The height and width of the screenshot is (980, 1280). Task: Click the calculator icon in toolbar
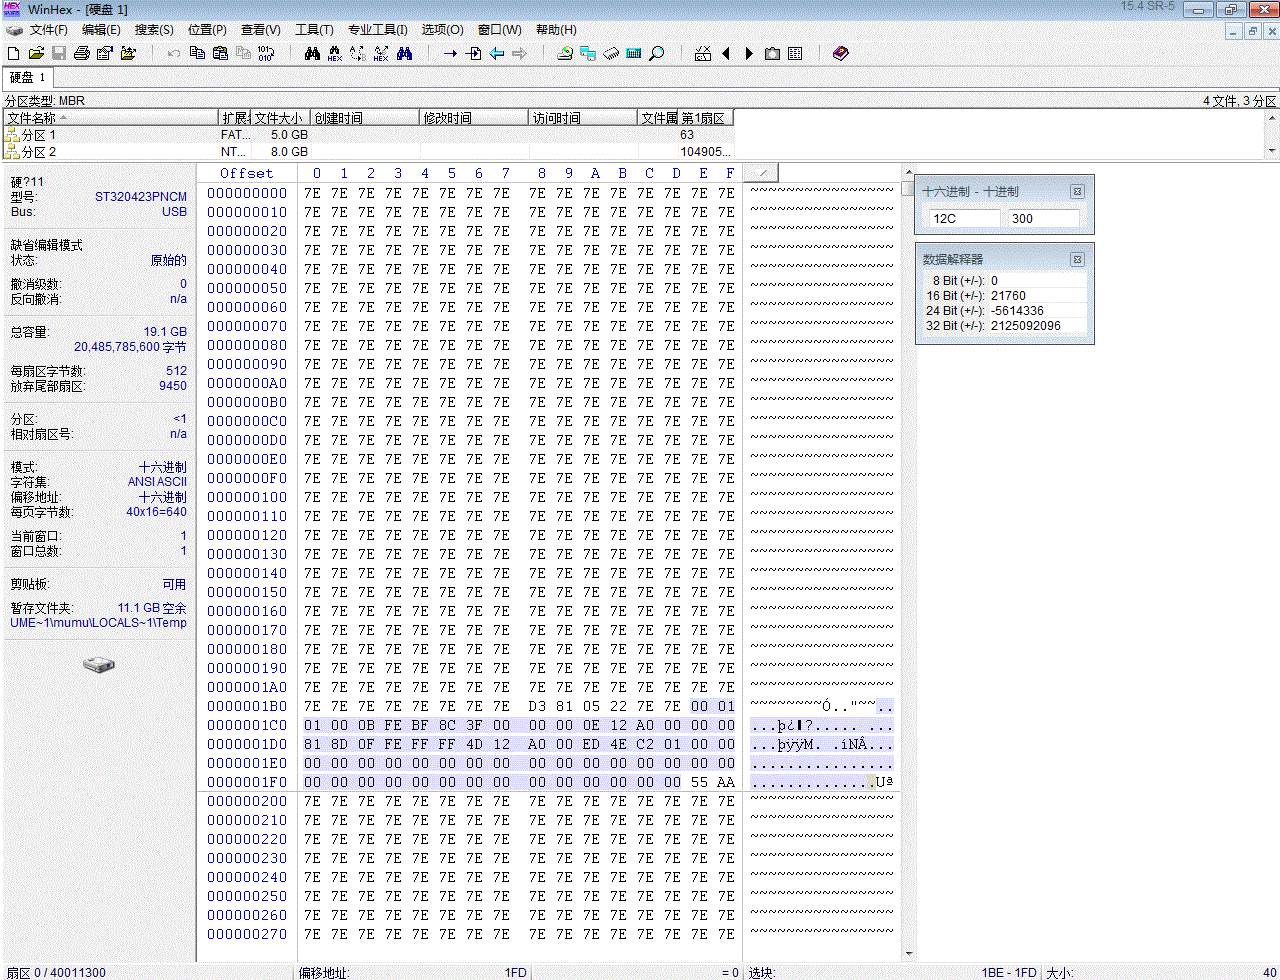[x=633, y=53]
